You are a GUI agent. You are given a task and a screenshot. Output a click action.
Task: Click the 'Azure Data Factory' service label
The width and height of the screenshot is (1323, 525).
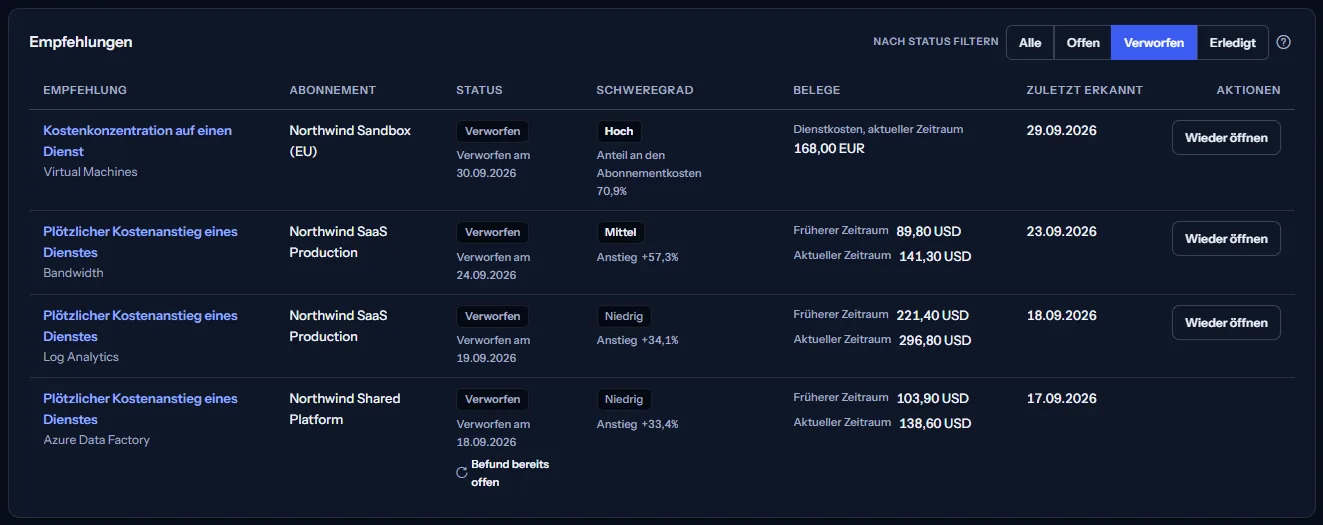[x=96, y=440]
